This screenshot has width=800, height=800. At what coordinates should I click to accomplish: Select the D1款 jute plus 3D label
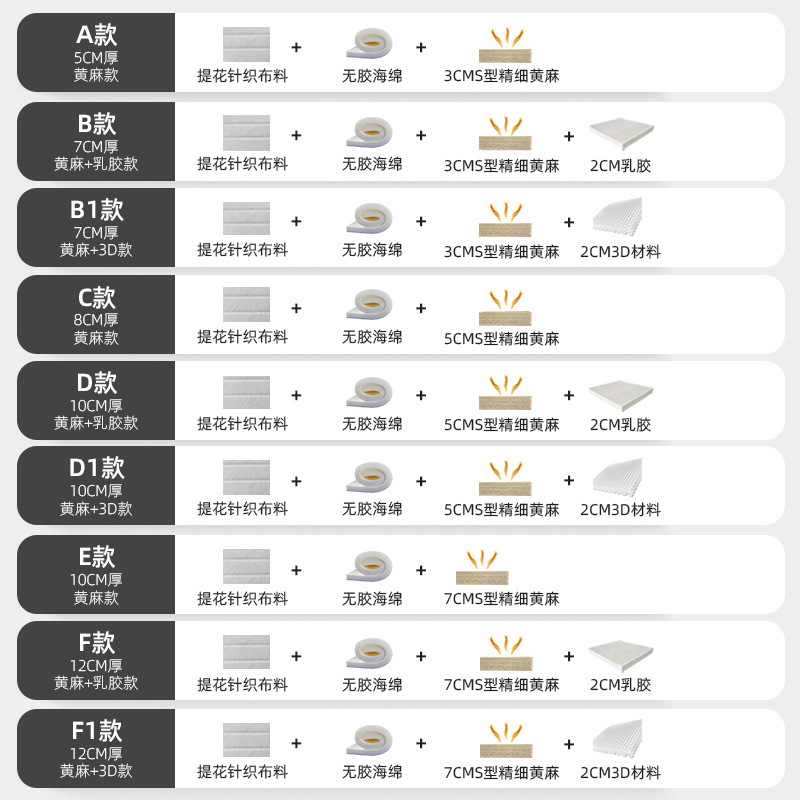tap(96, 487)
